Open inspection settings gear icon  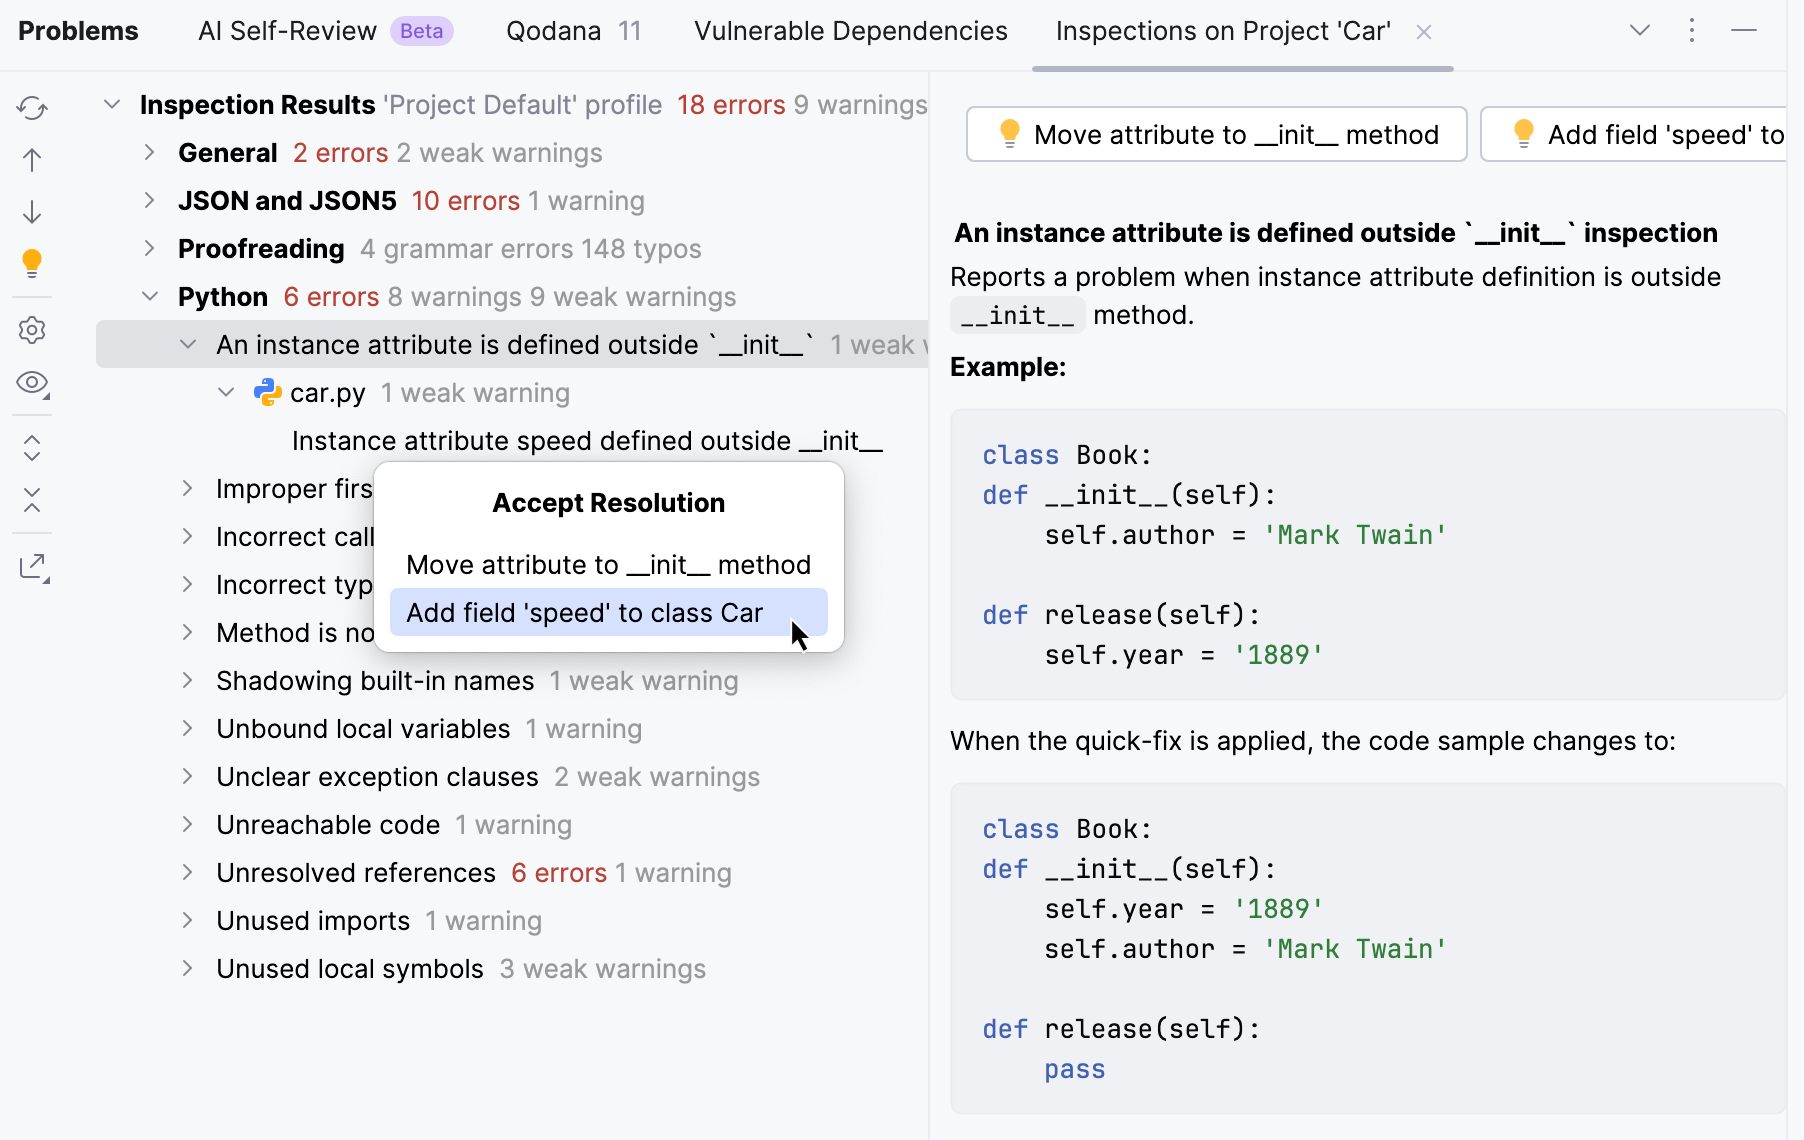tap(32, 330)
